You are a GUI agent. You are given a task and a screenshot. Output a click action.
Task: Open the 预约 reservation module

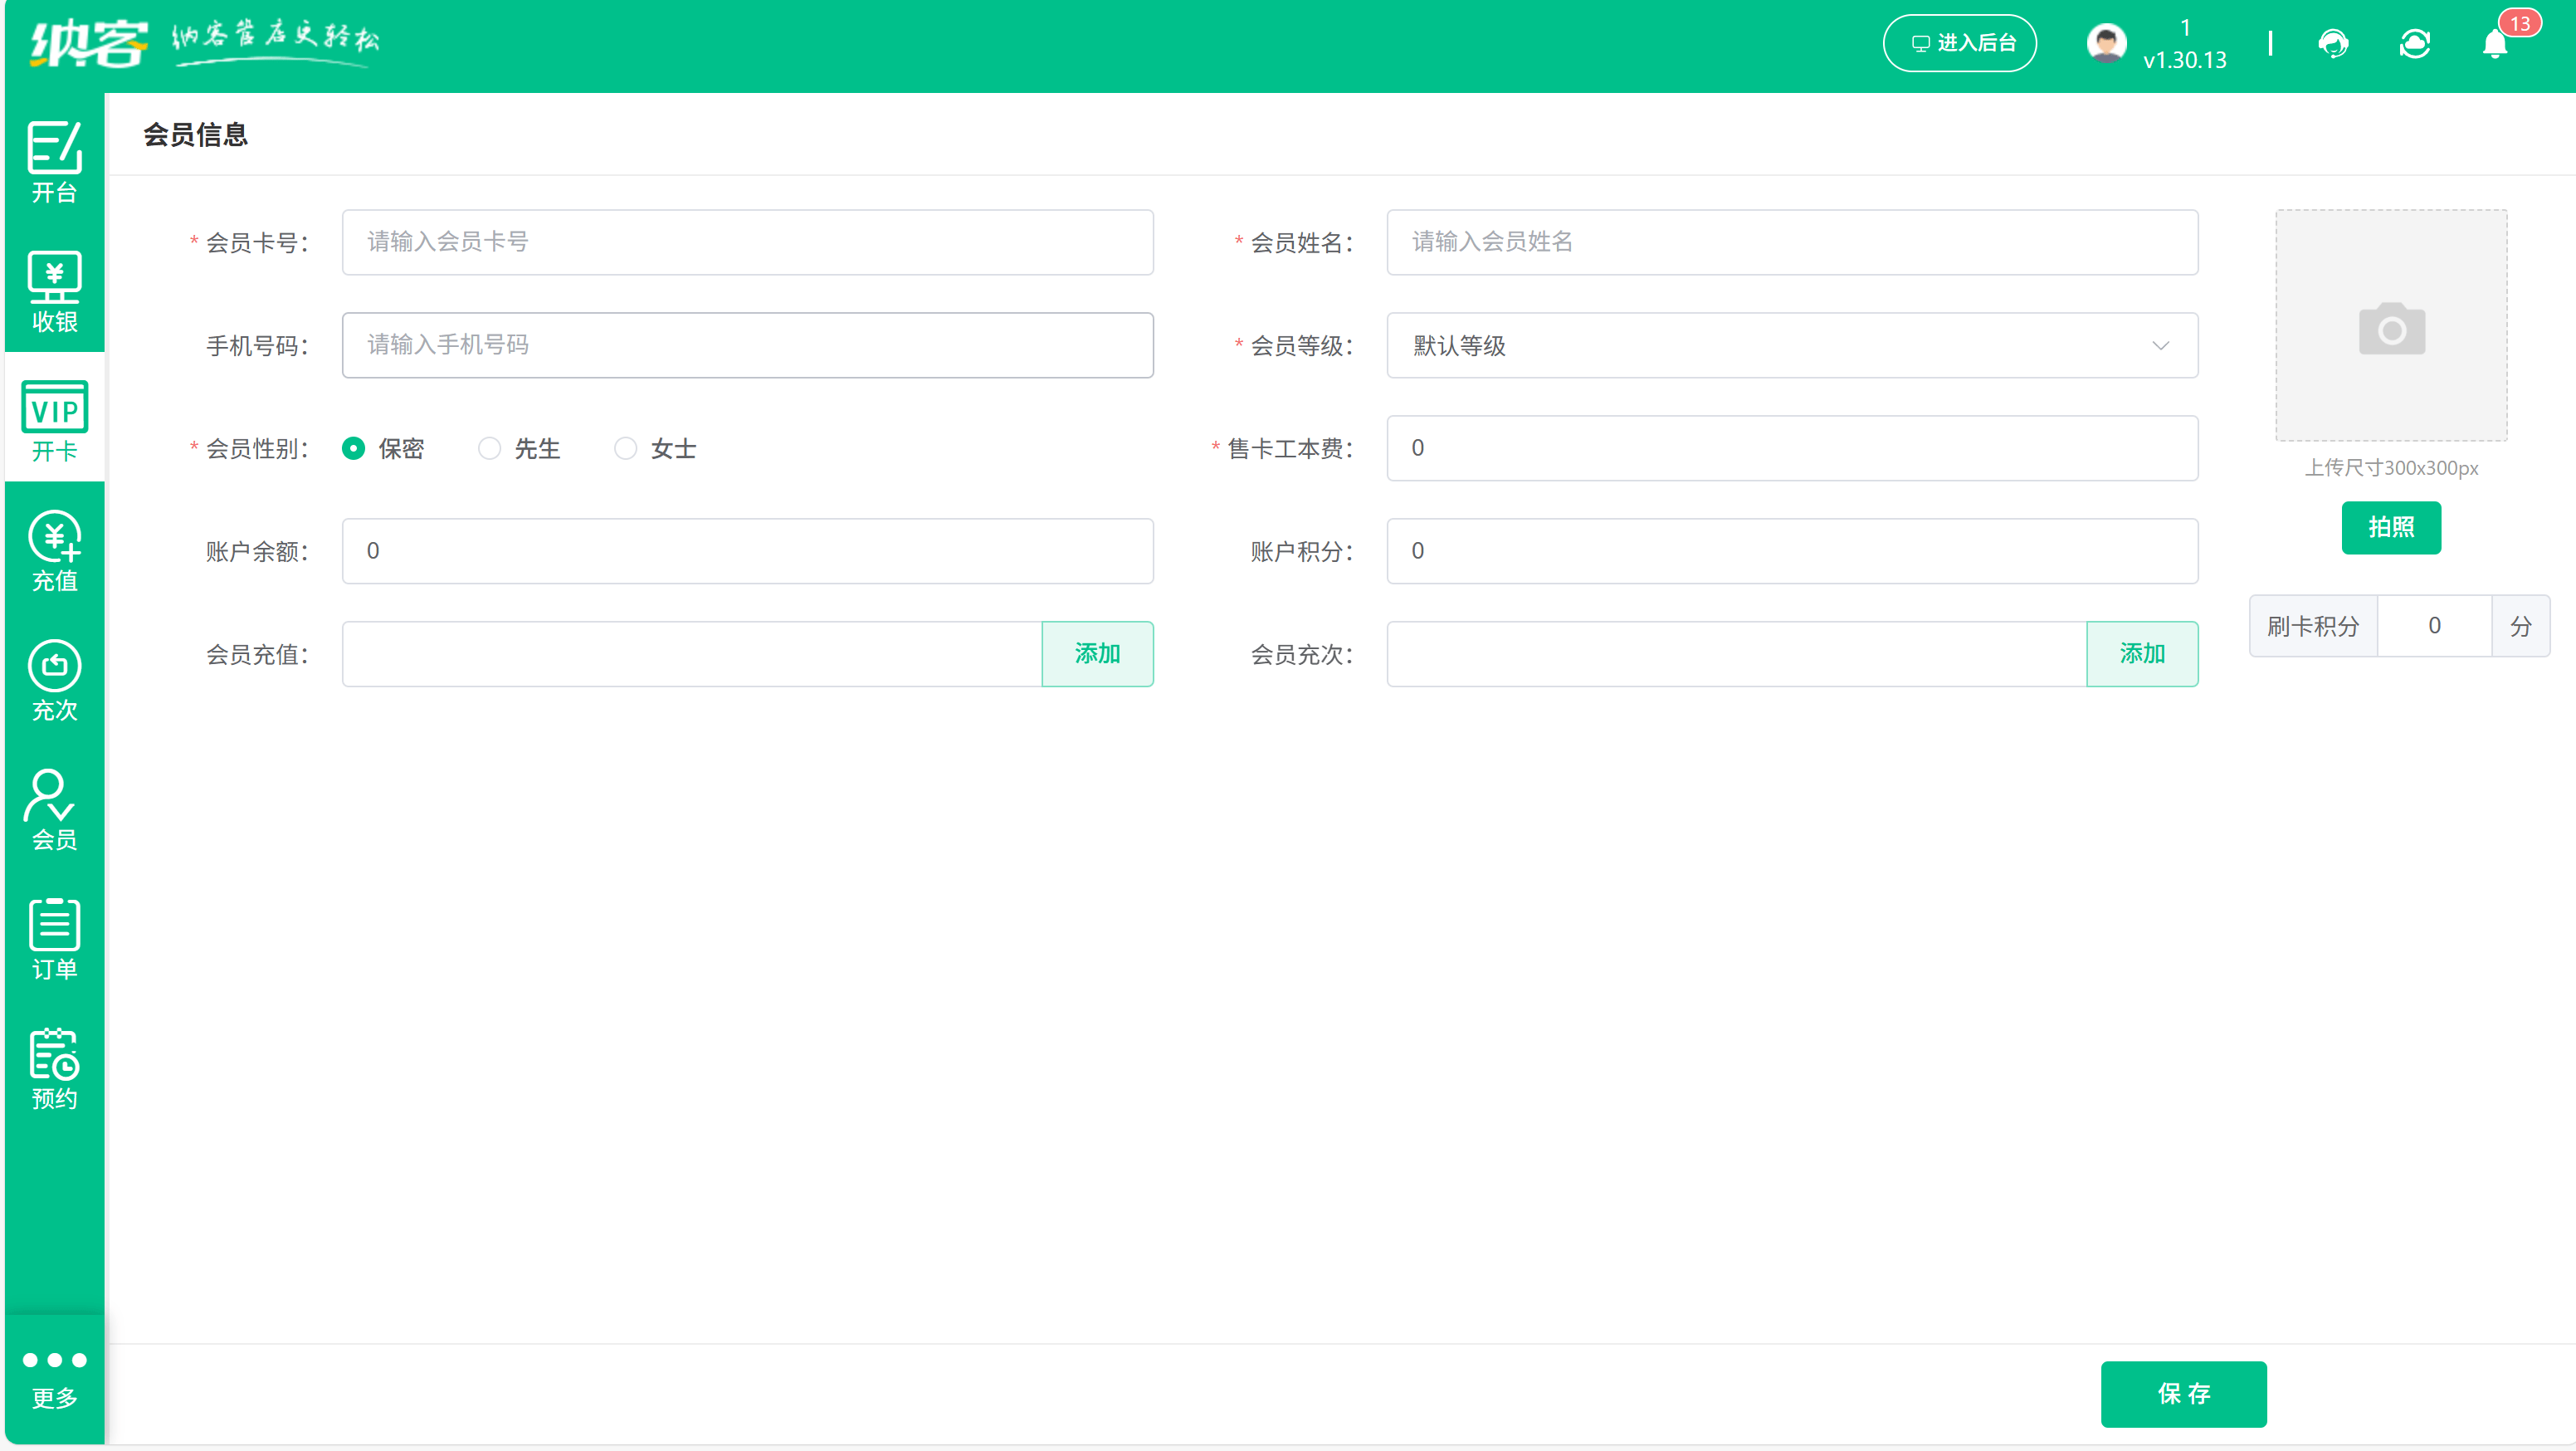(53, 1070)
